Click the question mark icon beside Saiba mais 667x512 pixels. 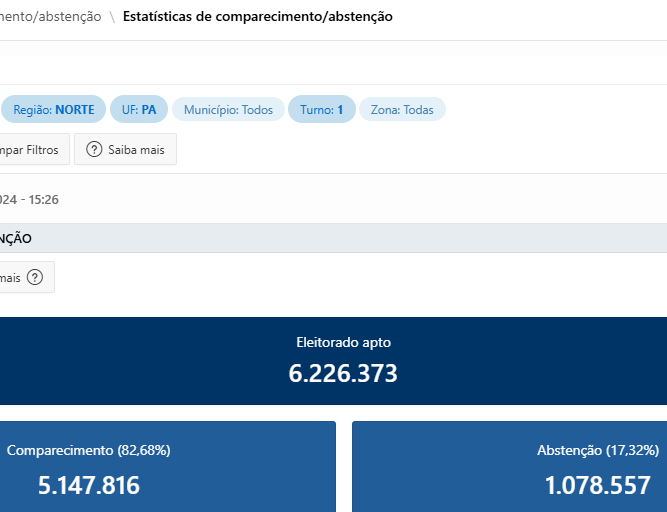click(x=94, y=150)
